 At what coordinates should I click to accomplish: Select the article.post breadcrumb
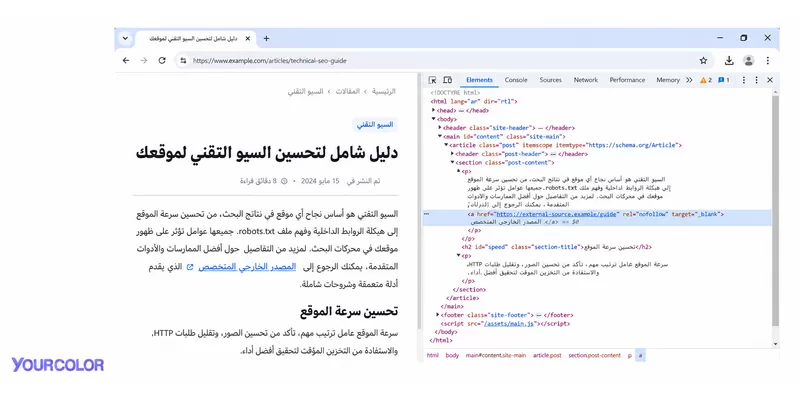click(547, 356)
